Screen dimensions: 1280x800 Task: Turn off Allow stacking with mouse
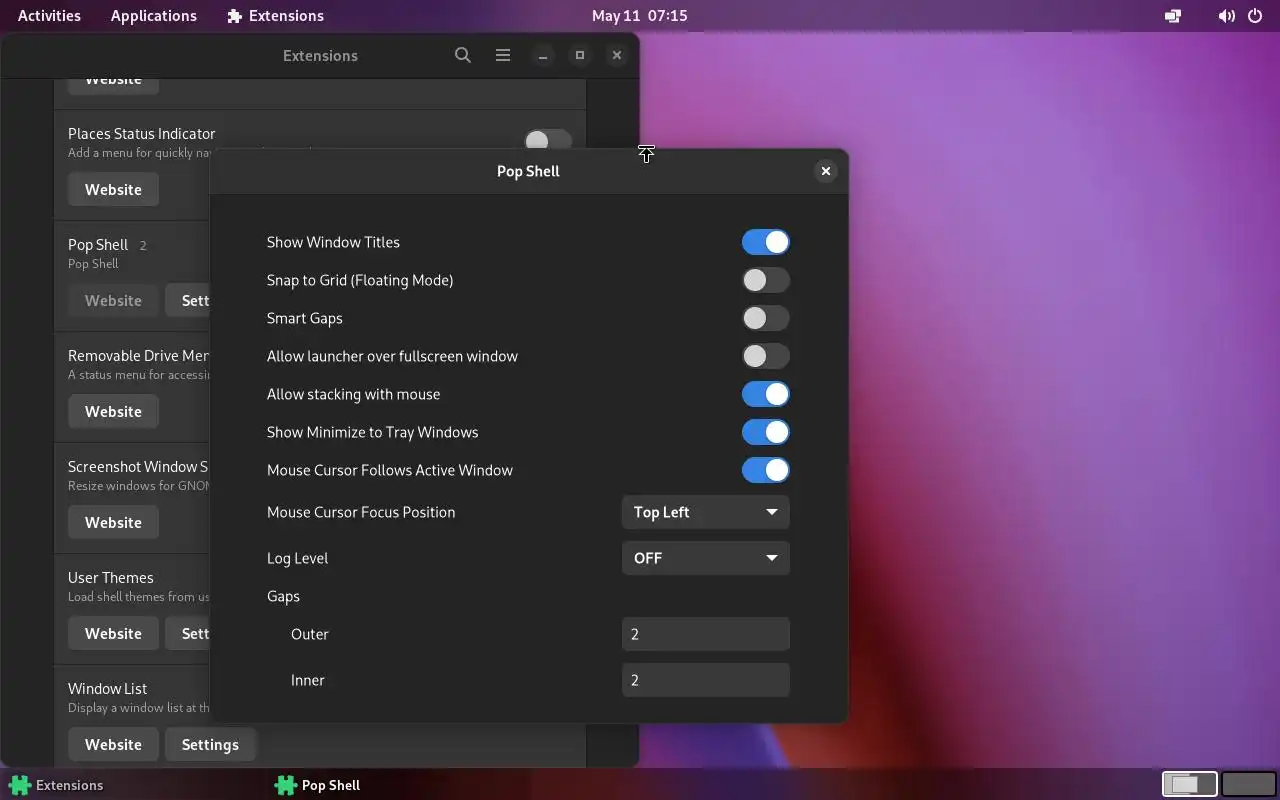766,394
